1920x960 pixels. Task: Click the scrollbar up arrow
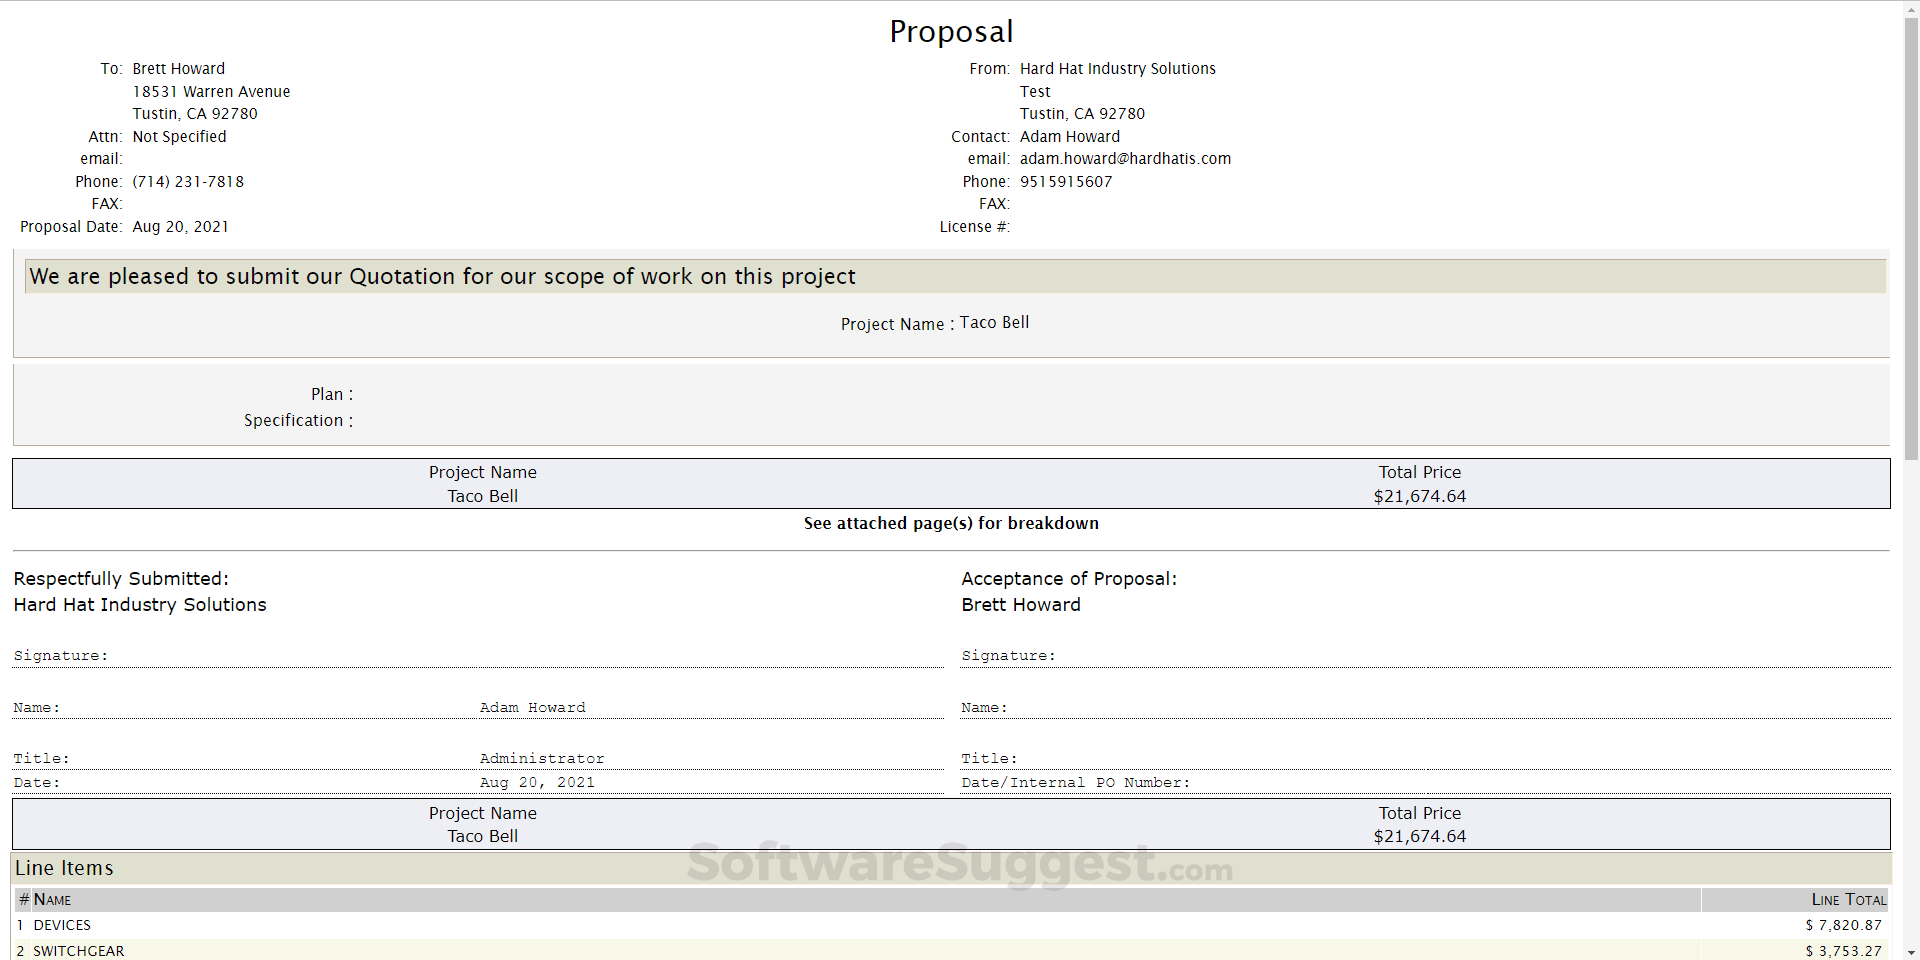click(x=1911, y=8)
